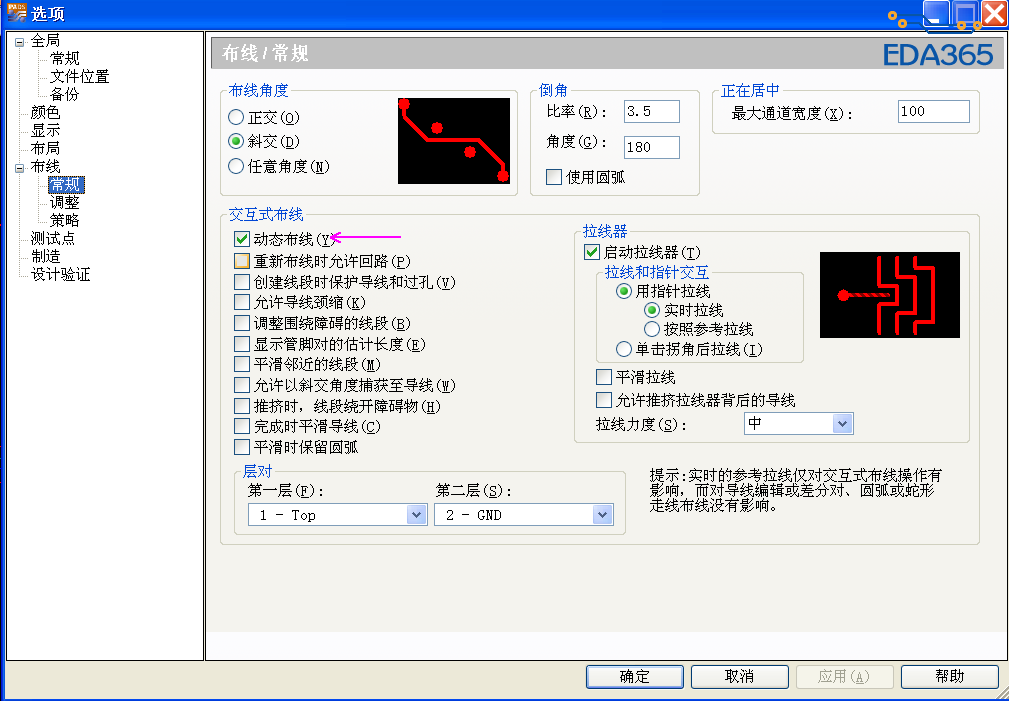Click the 帮助 button

coord(949,677)
